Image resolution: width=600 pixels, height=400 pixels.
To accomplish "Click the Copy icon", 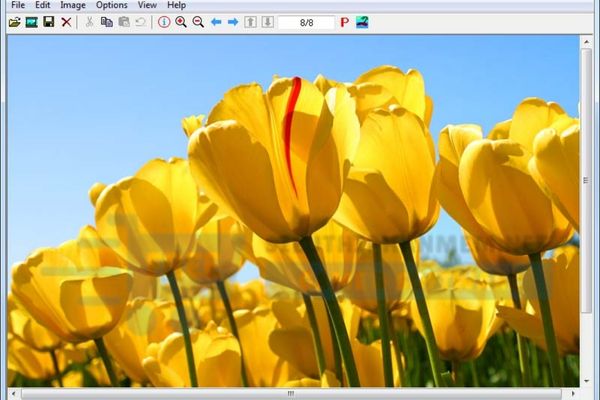I will (x=106, y=22).
